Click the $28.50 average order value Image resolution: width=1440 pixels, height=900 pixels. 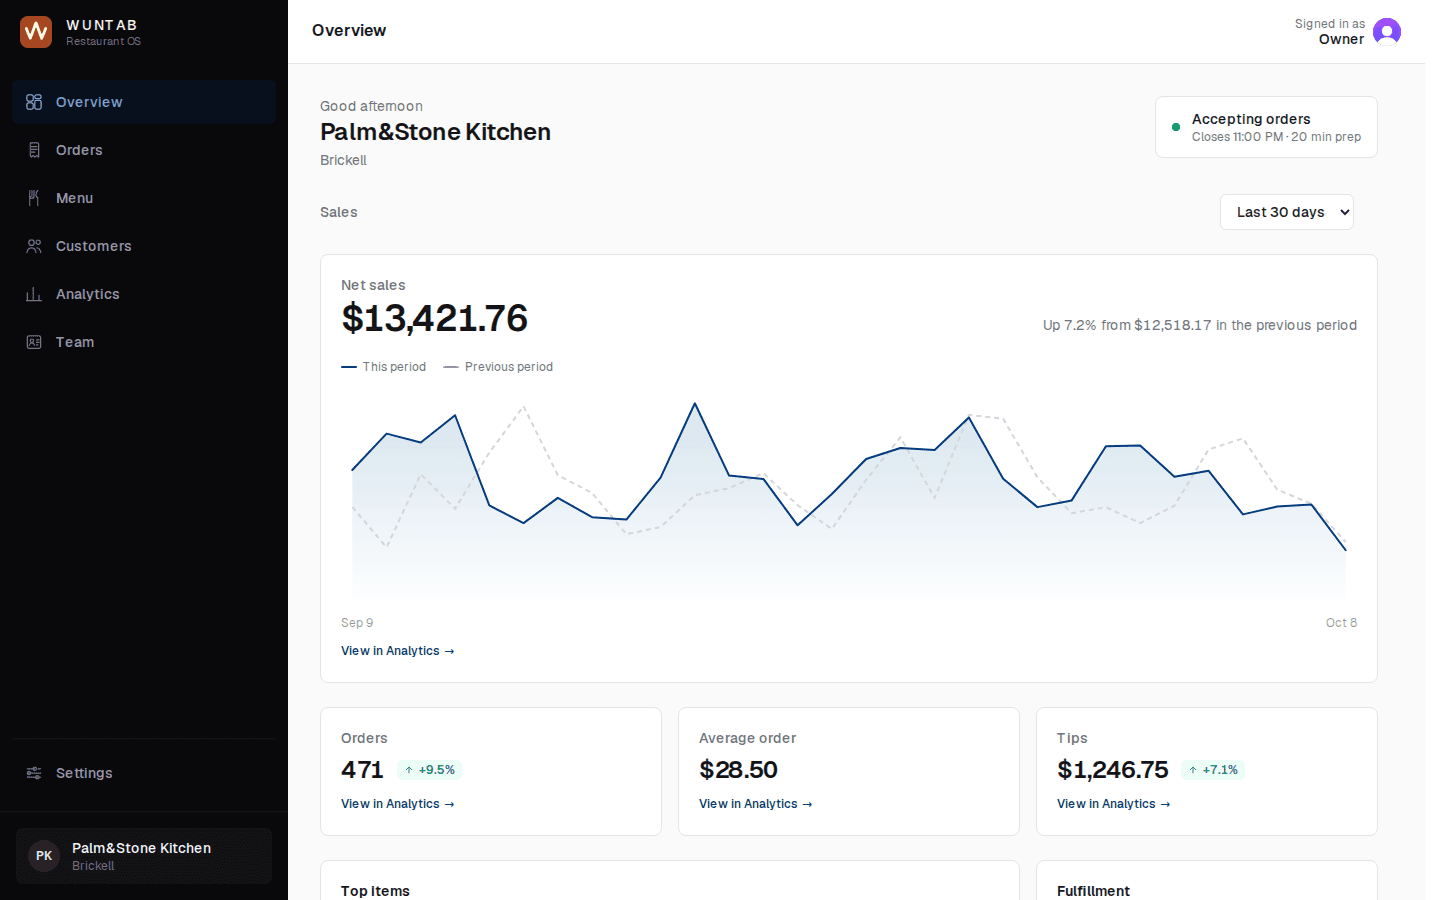tap(738, 770)
